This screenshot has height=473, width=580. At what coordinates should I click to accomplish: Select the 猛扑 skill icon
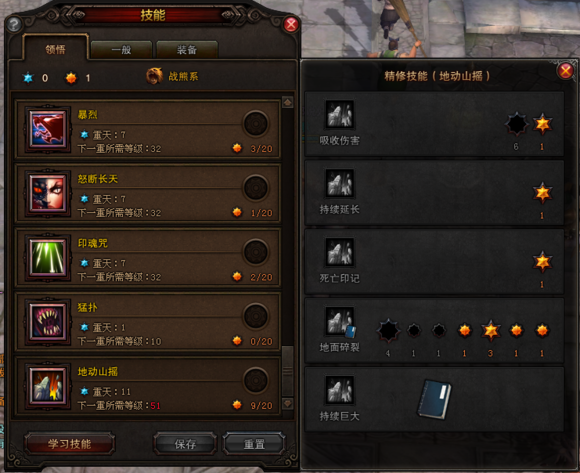48,321
